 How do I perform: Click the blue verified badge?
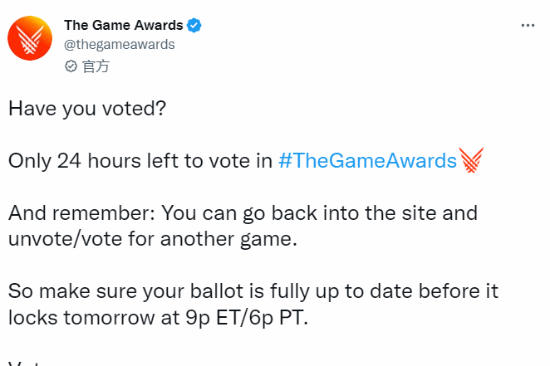pyautogui.click(x=194, y=26)
